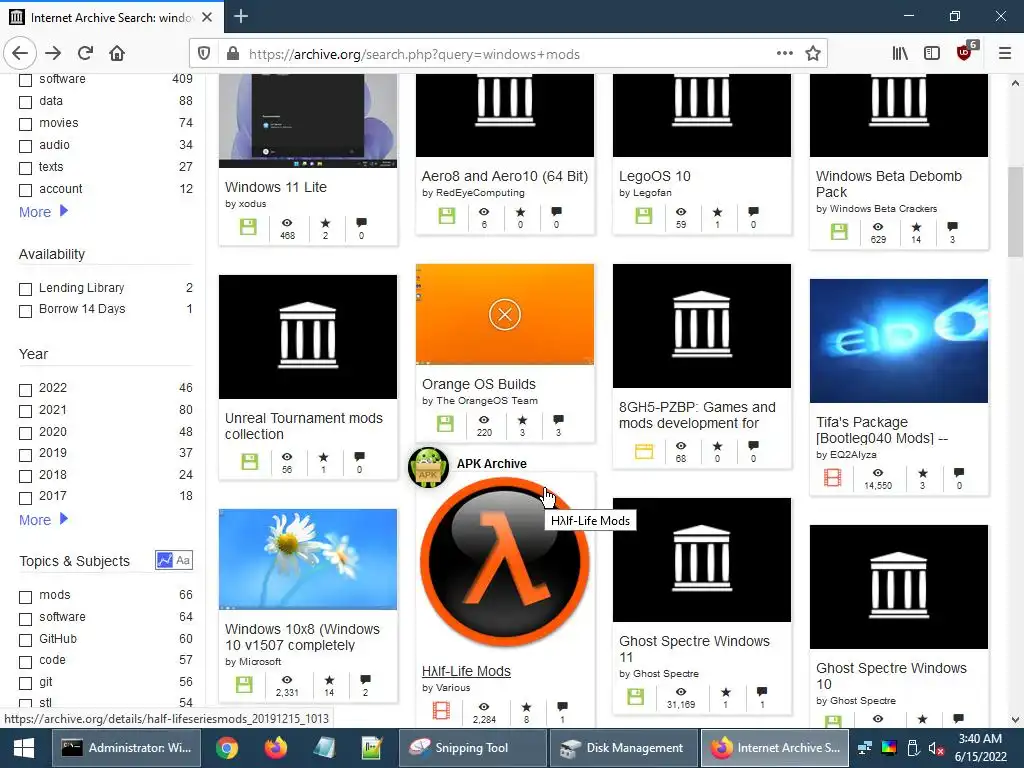Toggle the topics chart view icon

(165, 560)
